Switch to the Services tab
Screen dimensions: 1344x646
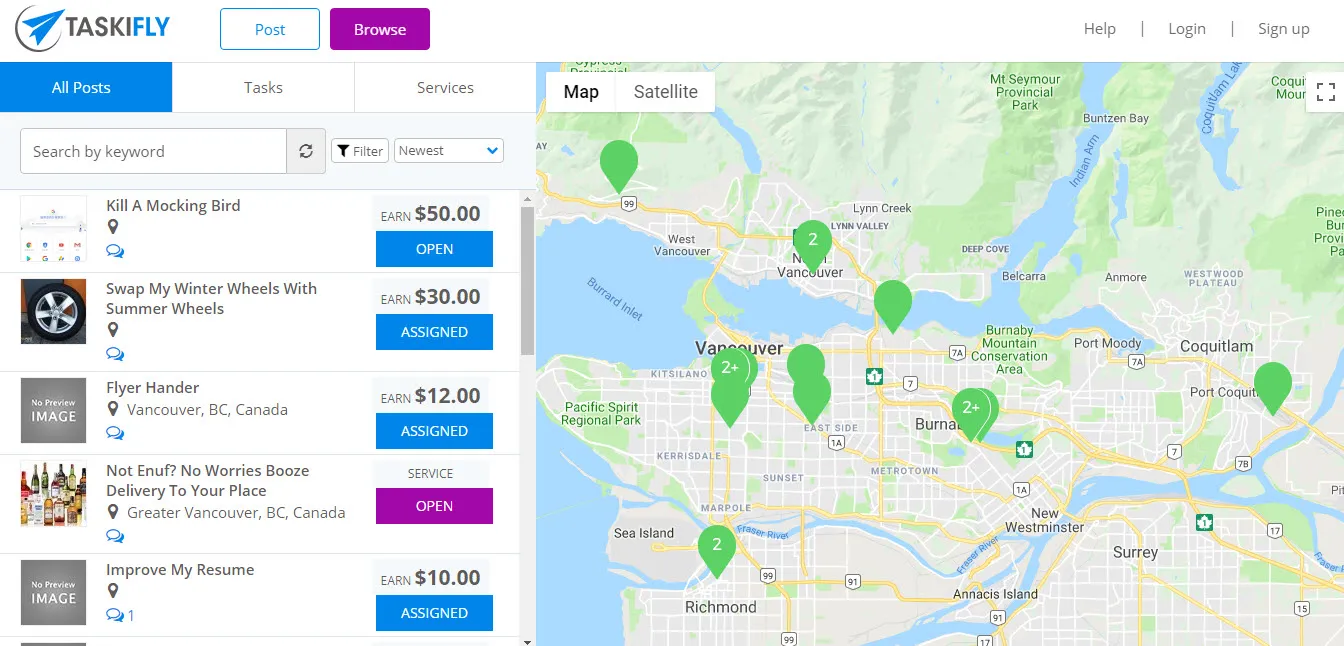445,87
